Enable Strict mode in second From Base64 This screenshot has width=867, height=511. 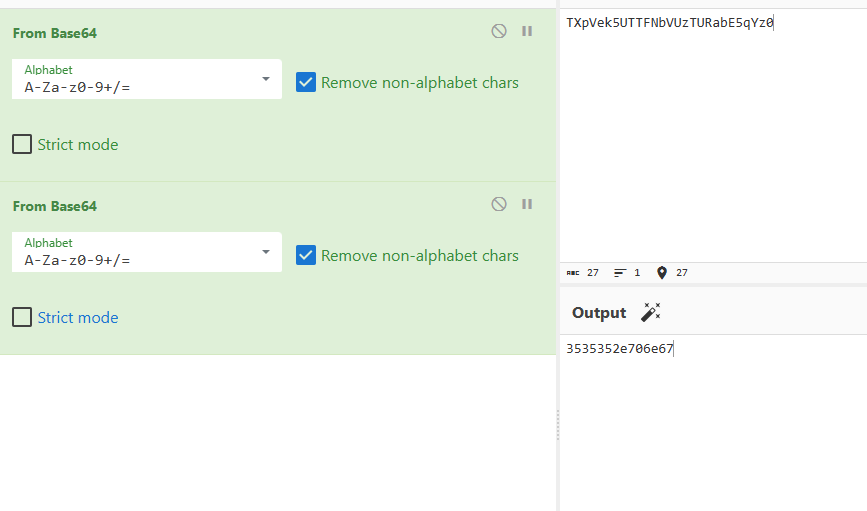tap(22, 318)
